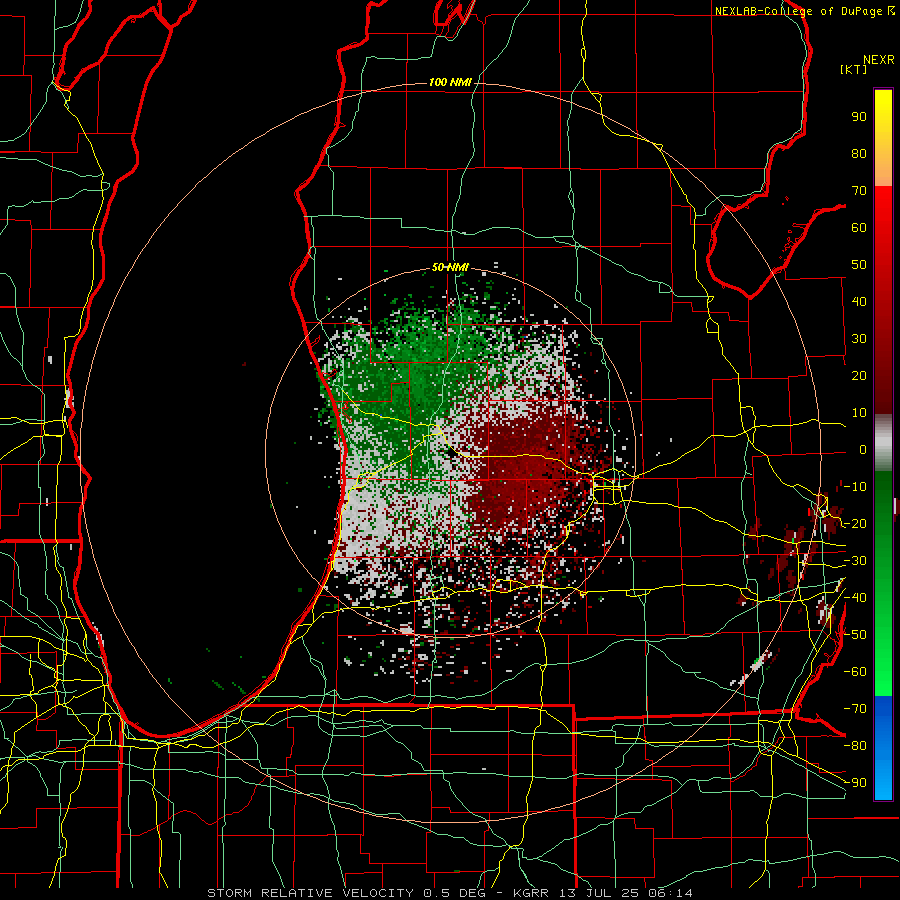This screenshot has height=900, width=900.
Task: Click the -80 value on velocity scale
Action: [855, 746]
